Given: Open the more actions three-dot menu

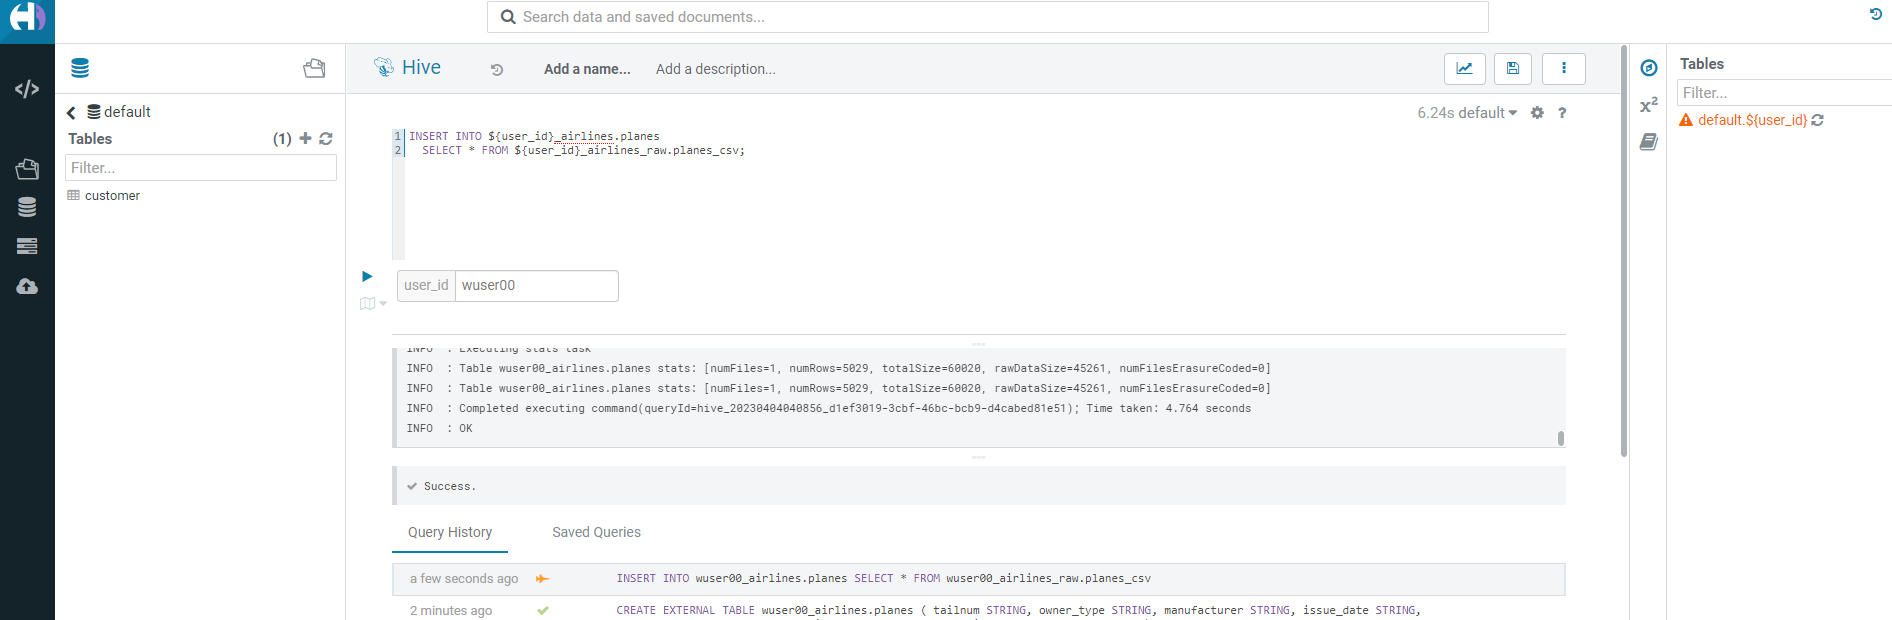Looking at the screenshot, I should click(1564, 68).
